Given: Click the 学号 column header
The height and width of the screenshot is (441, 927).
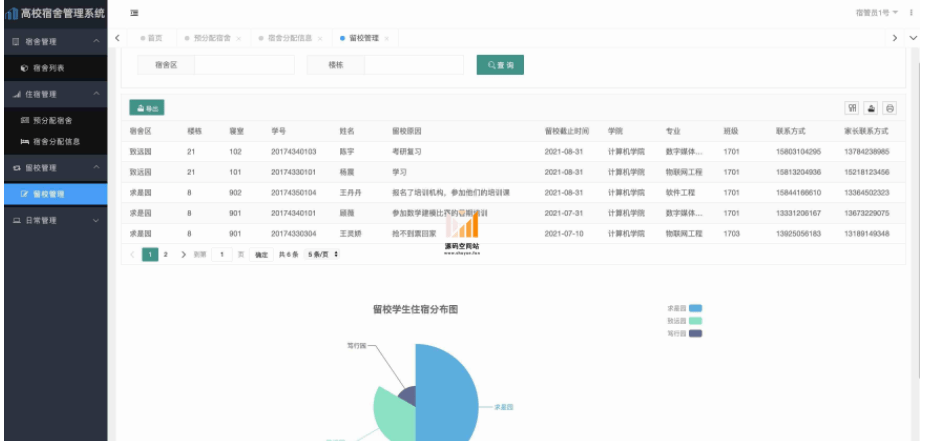Looking at the screenshot, I should 278,131.
